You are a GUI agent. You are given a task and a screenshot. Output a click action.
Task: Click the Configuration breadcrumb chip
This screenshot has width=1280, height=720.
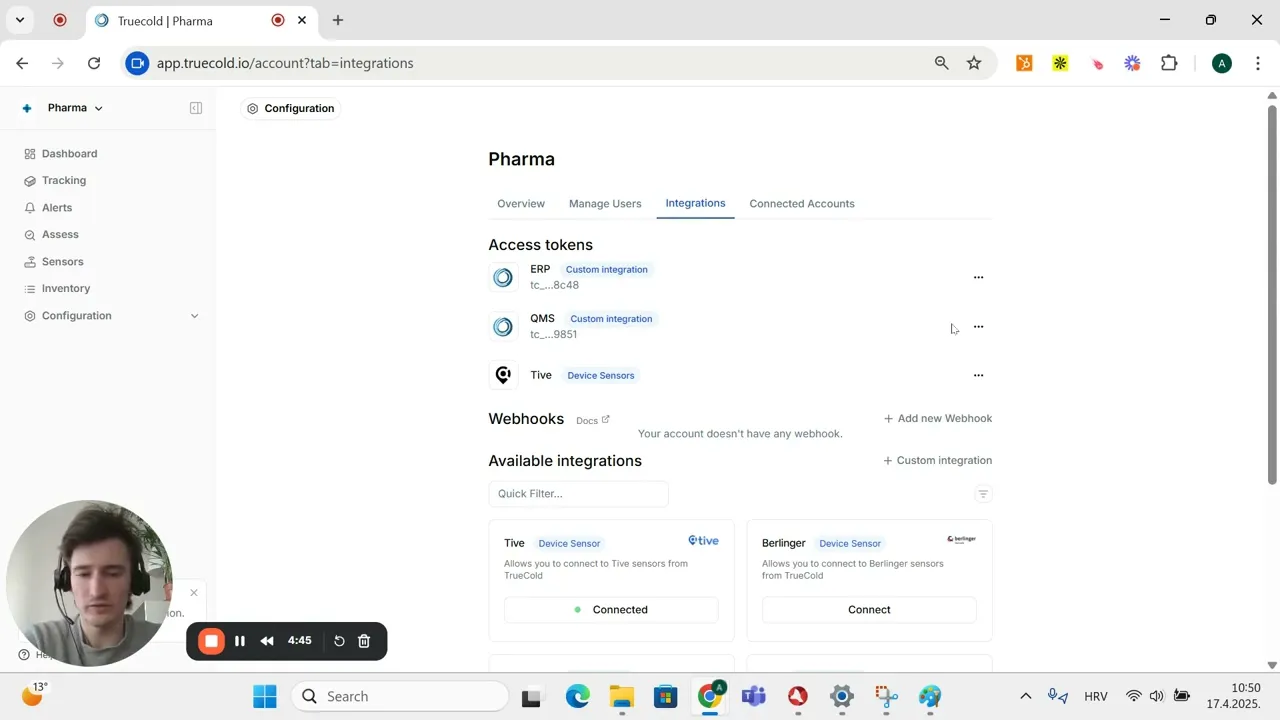point(291,109)
